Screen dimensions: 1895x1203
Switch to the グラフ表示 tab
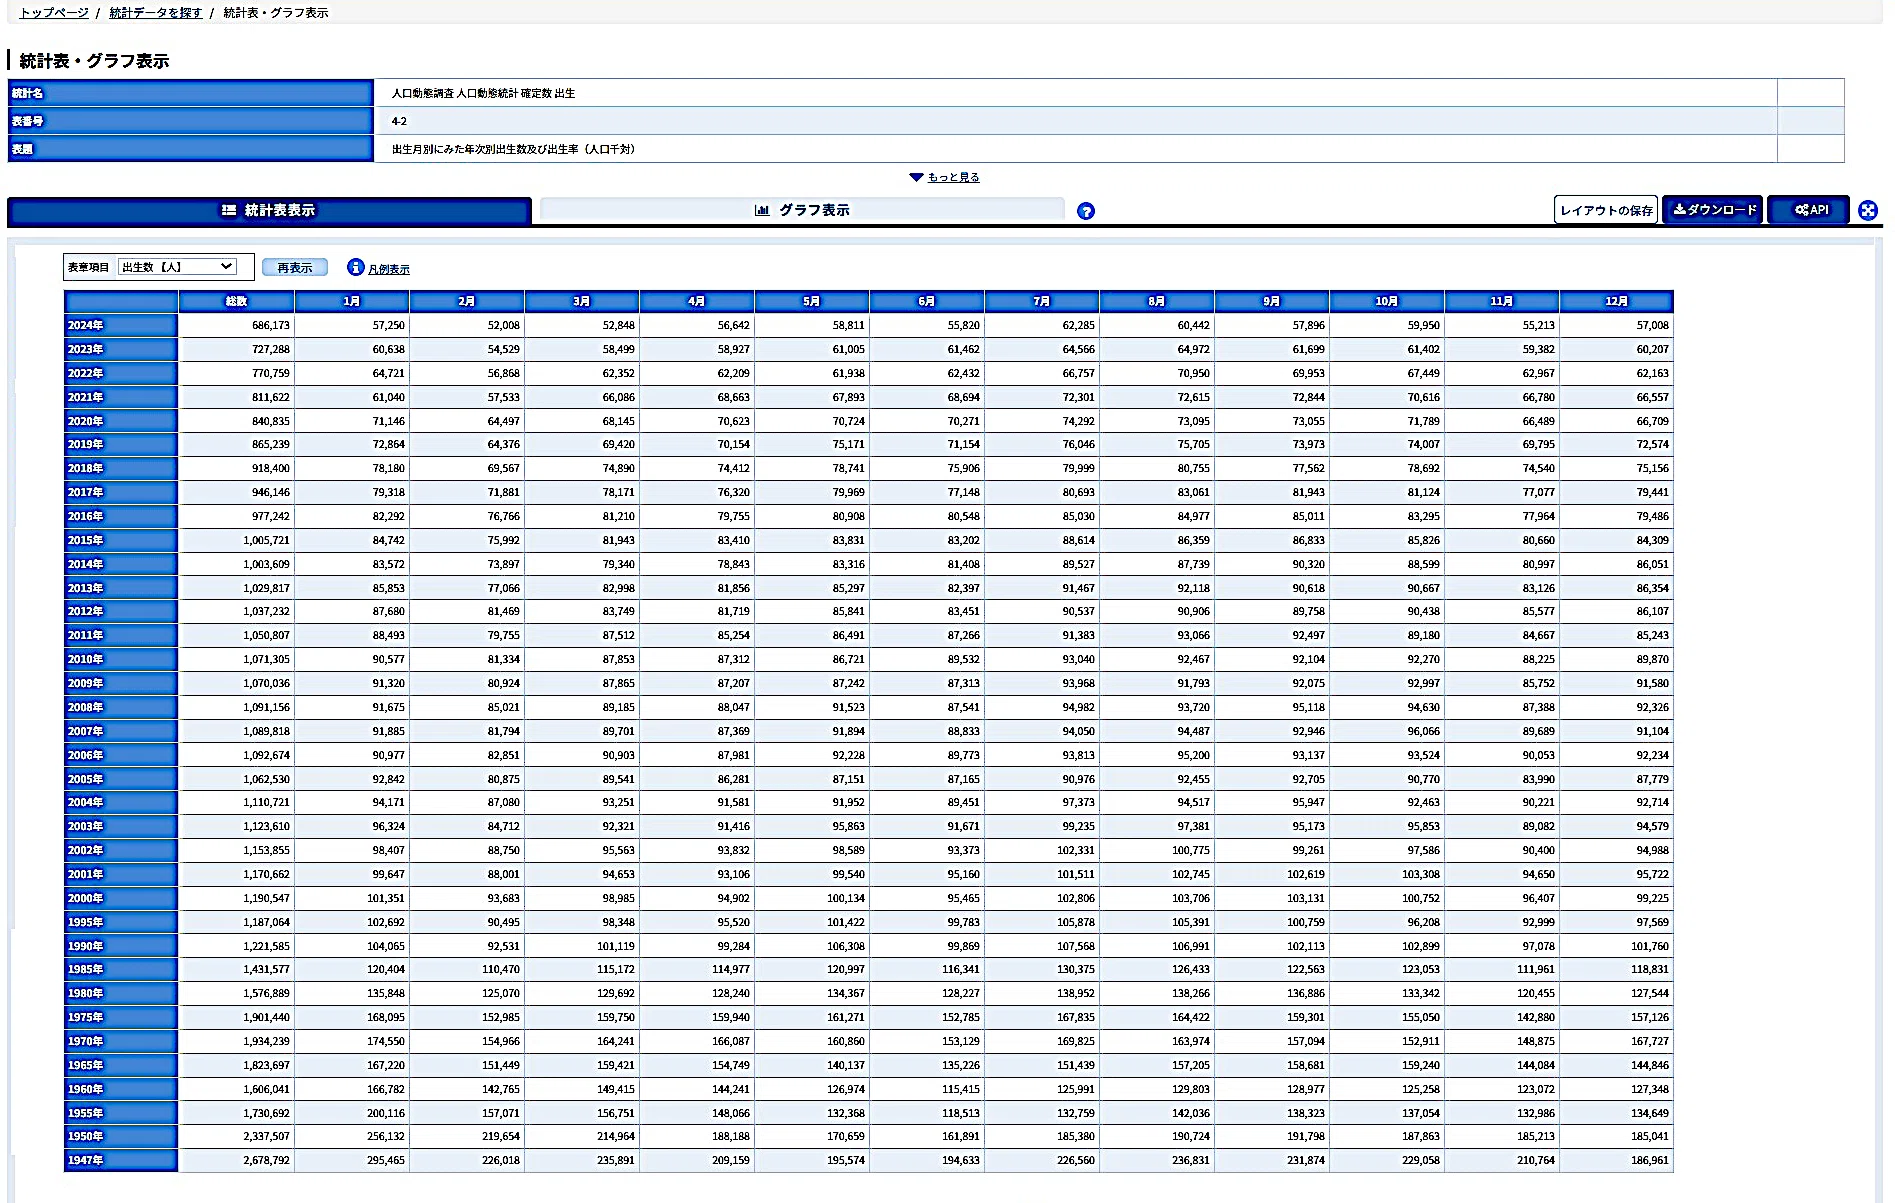click(802, 210)
